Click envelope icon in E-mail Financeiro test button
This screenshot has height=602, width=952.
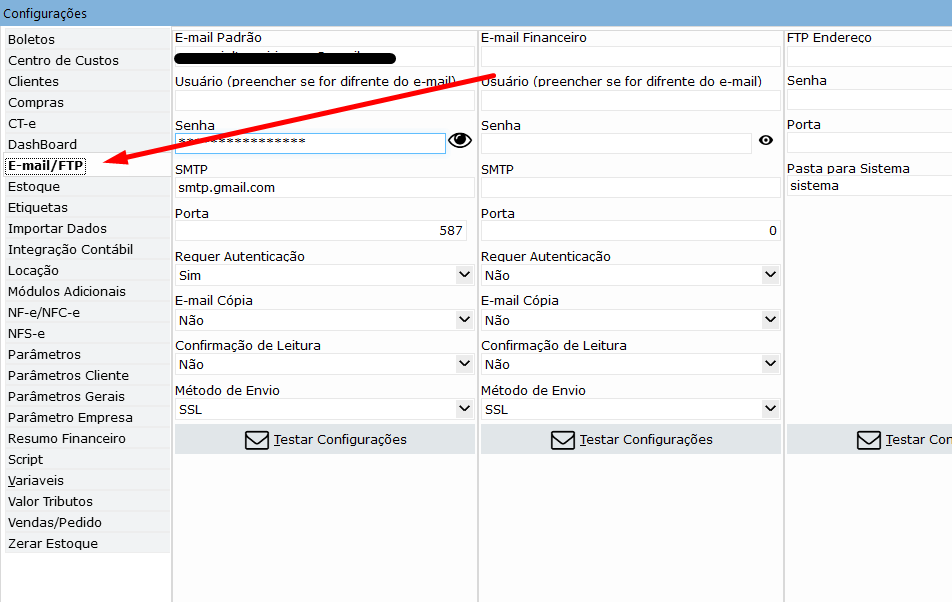point(563,440)
